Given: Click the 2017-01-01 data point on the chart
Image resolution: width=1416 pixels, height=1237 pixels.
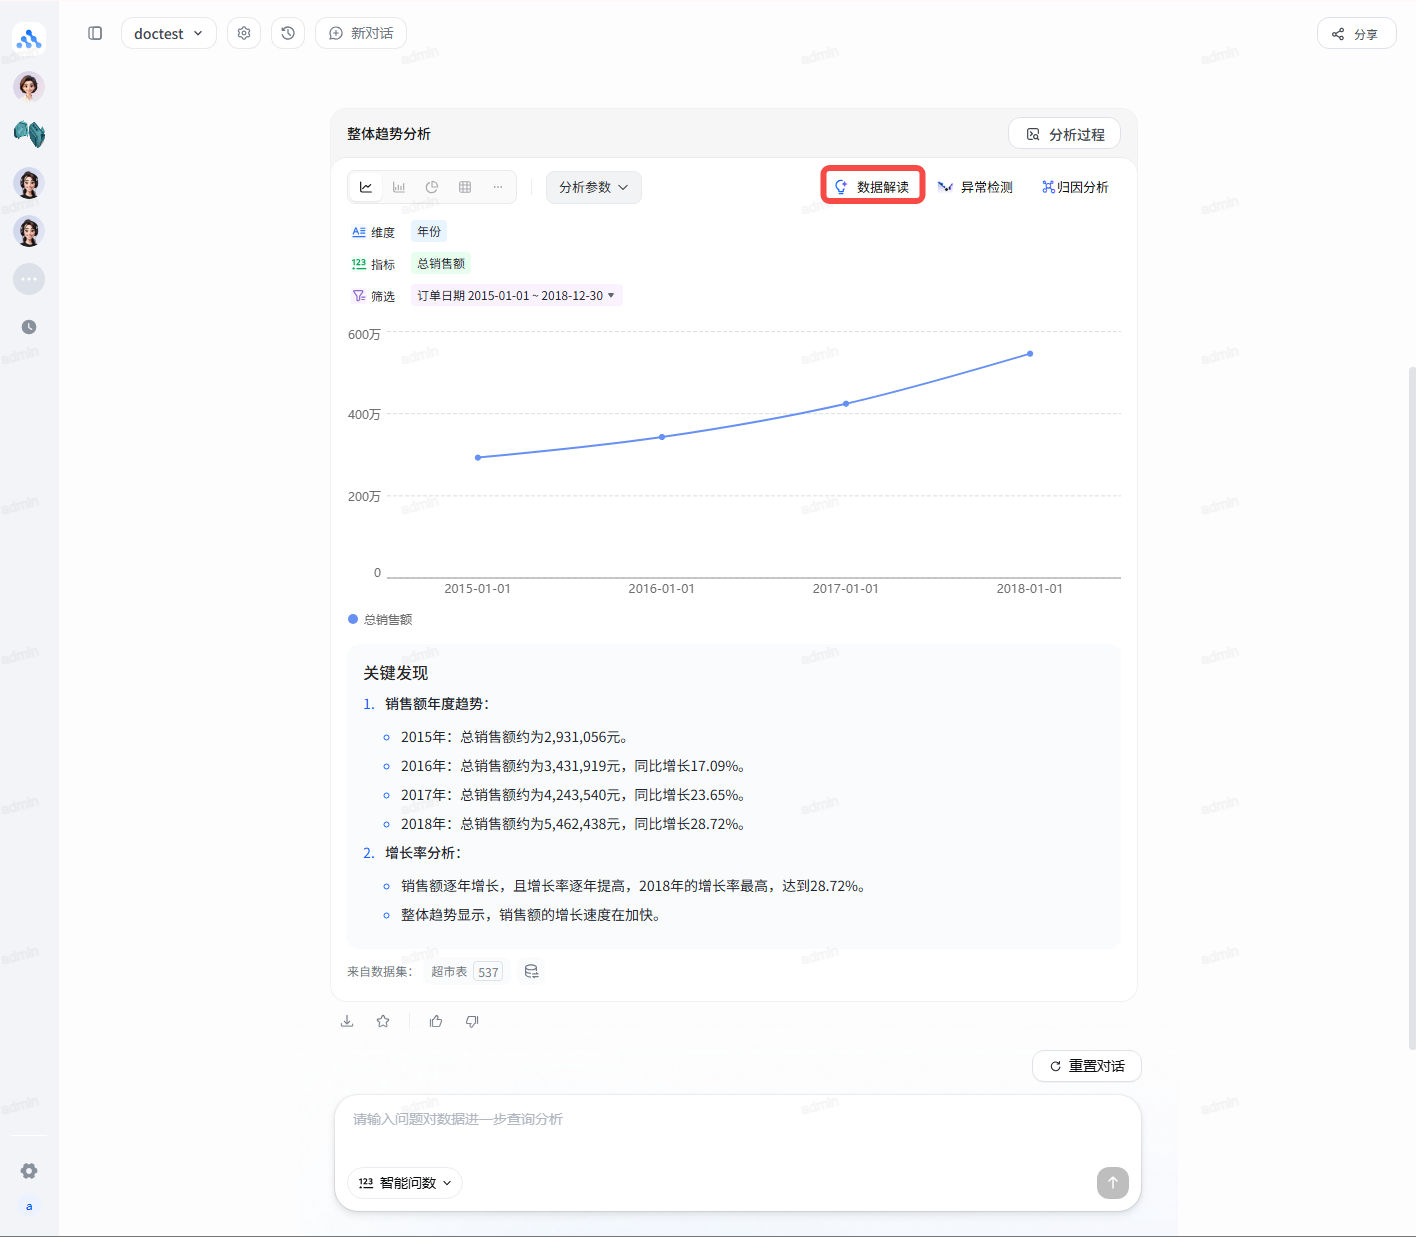Looking at the screenshot, I should coord(846,404).
